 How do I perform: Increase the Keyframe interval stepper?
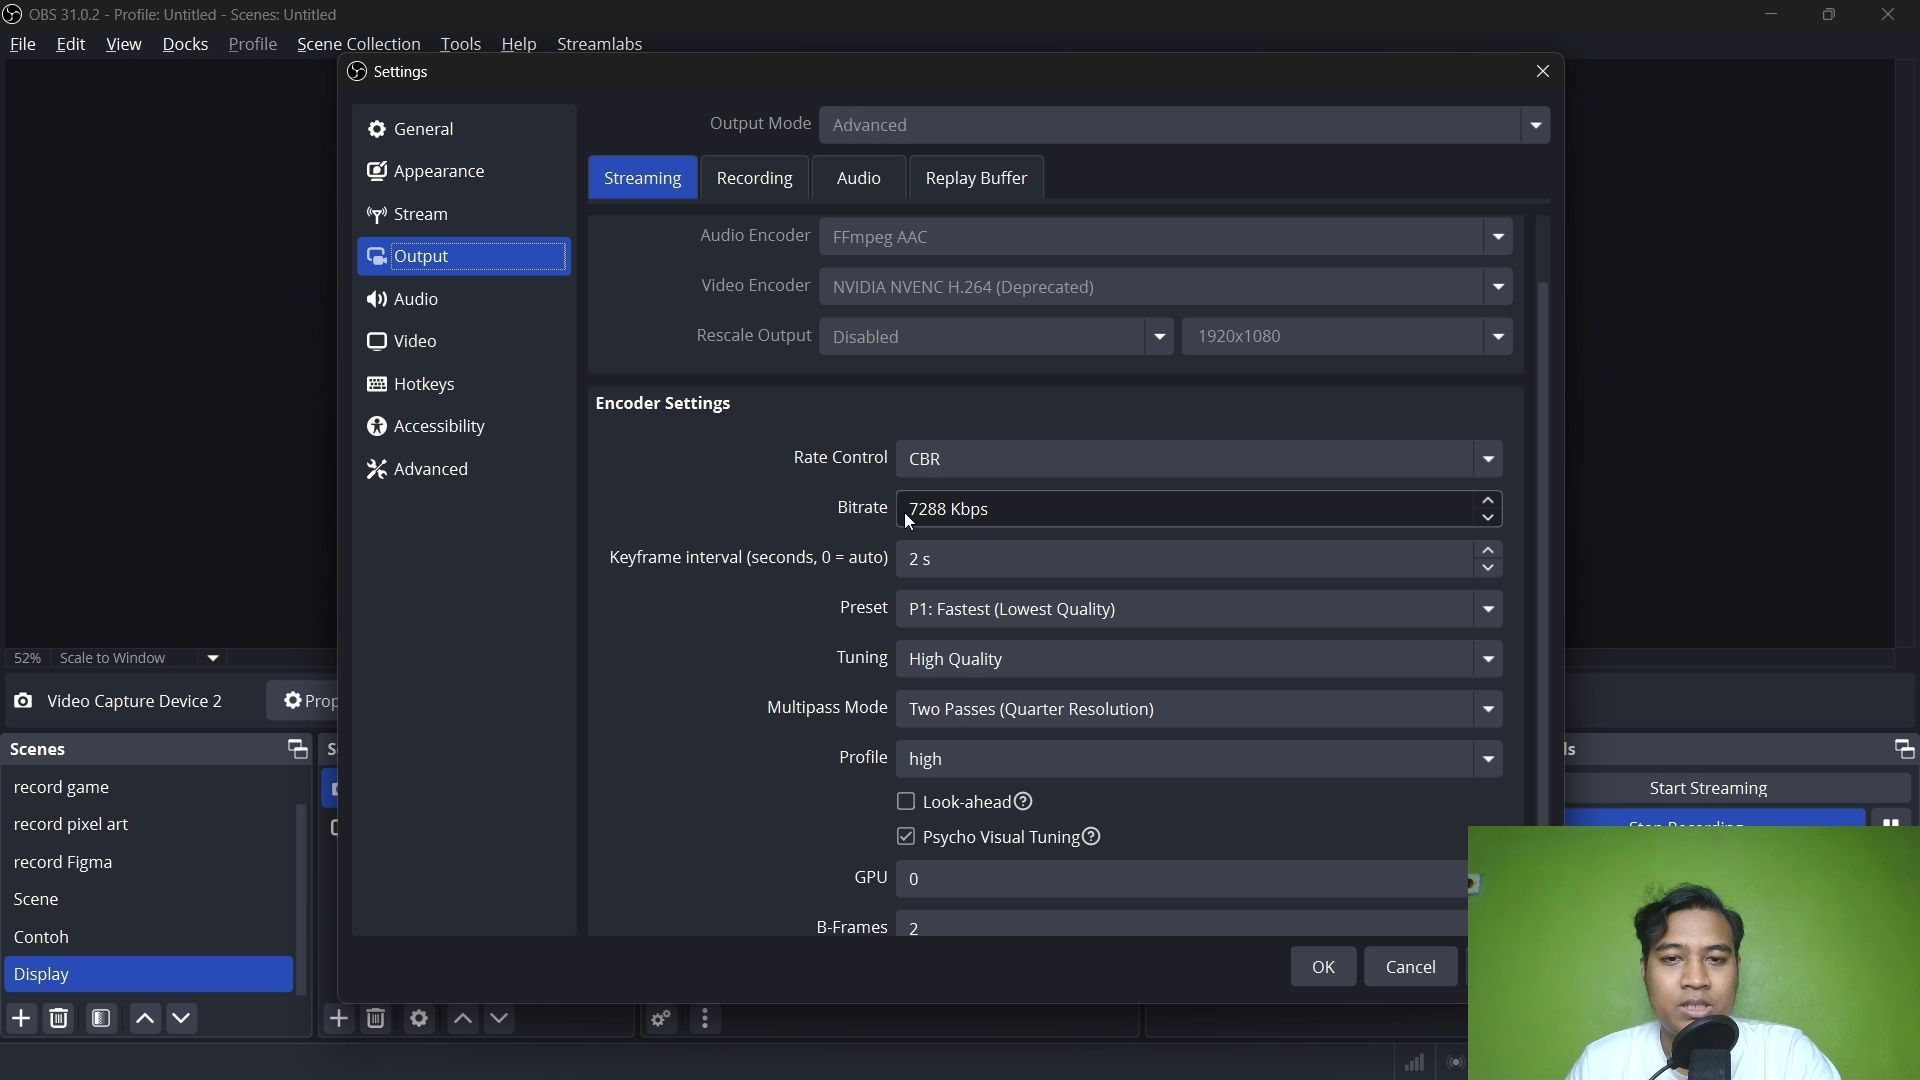(1489, 551)
